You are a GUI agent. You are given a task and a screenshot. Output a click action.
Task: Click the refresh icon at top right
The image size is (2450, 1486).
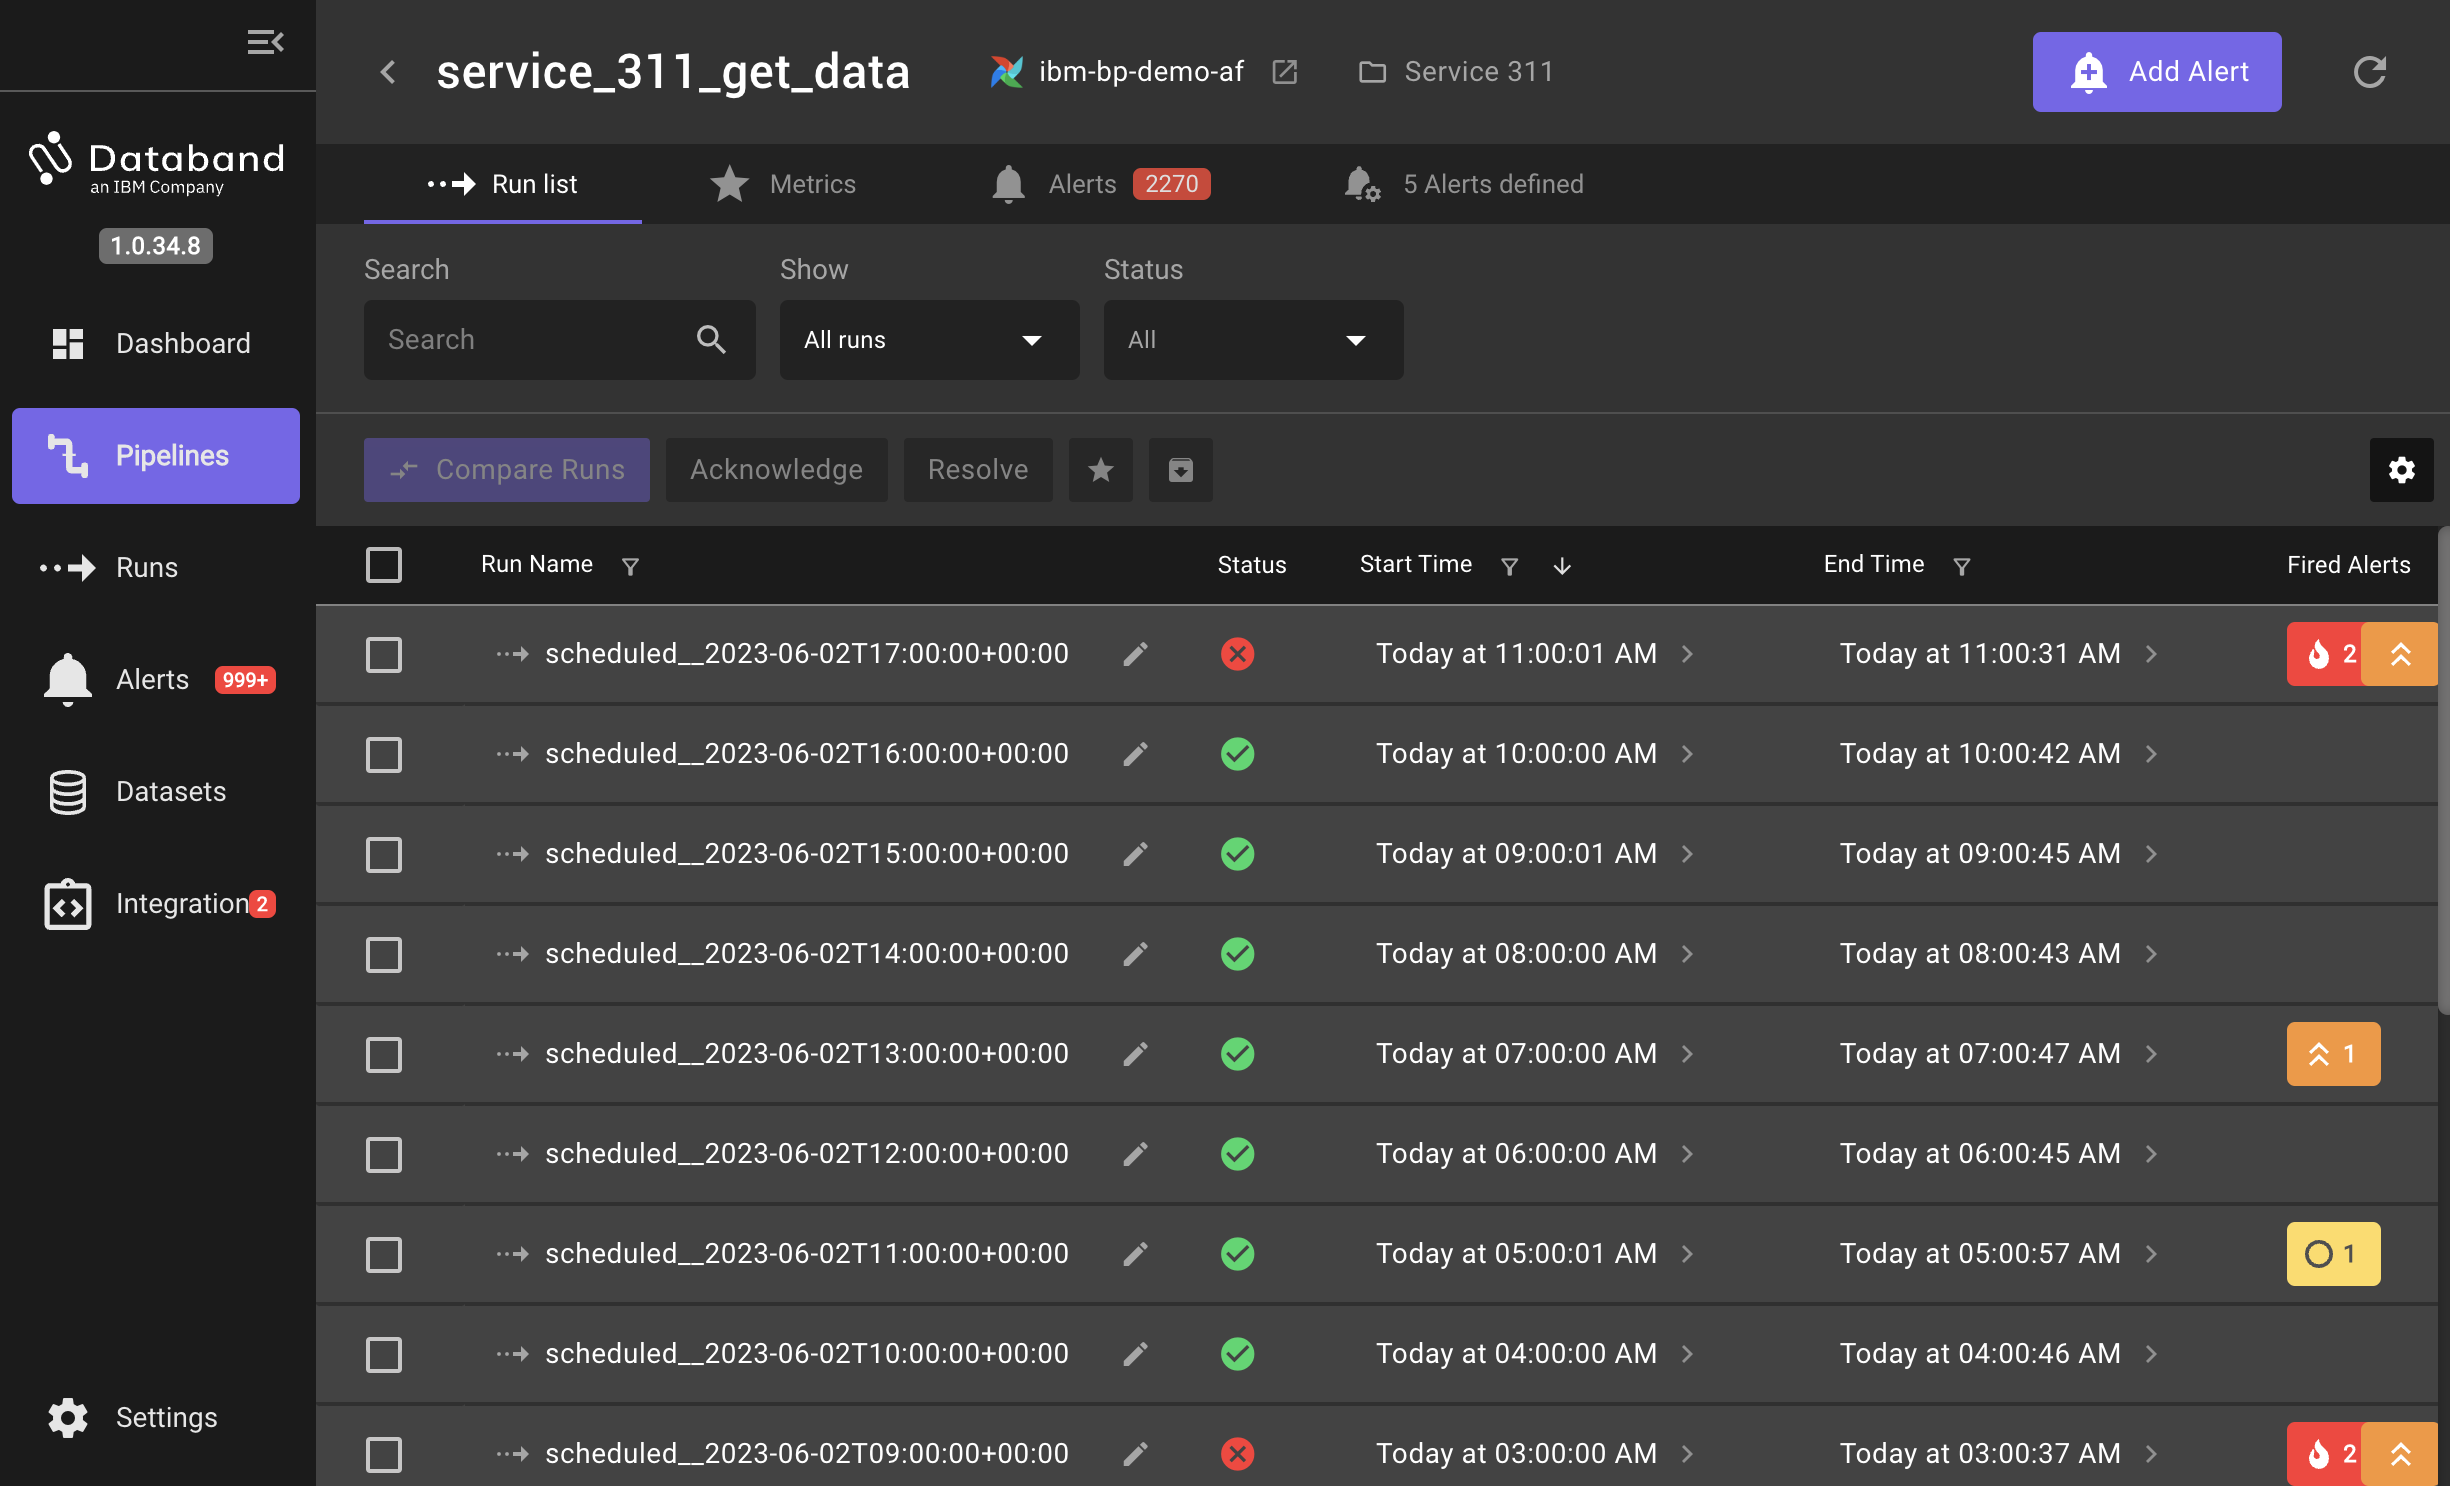[2369, 72]
